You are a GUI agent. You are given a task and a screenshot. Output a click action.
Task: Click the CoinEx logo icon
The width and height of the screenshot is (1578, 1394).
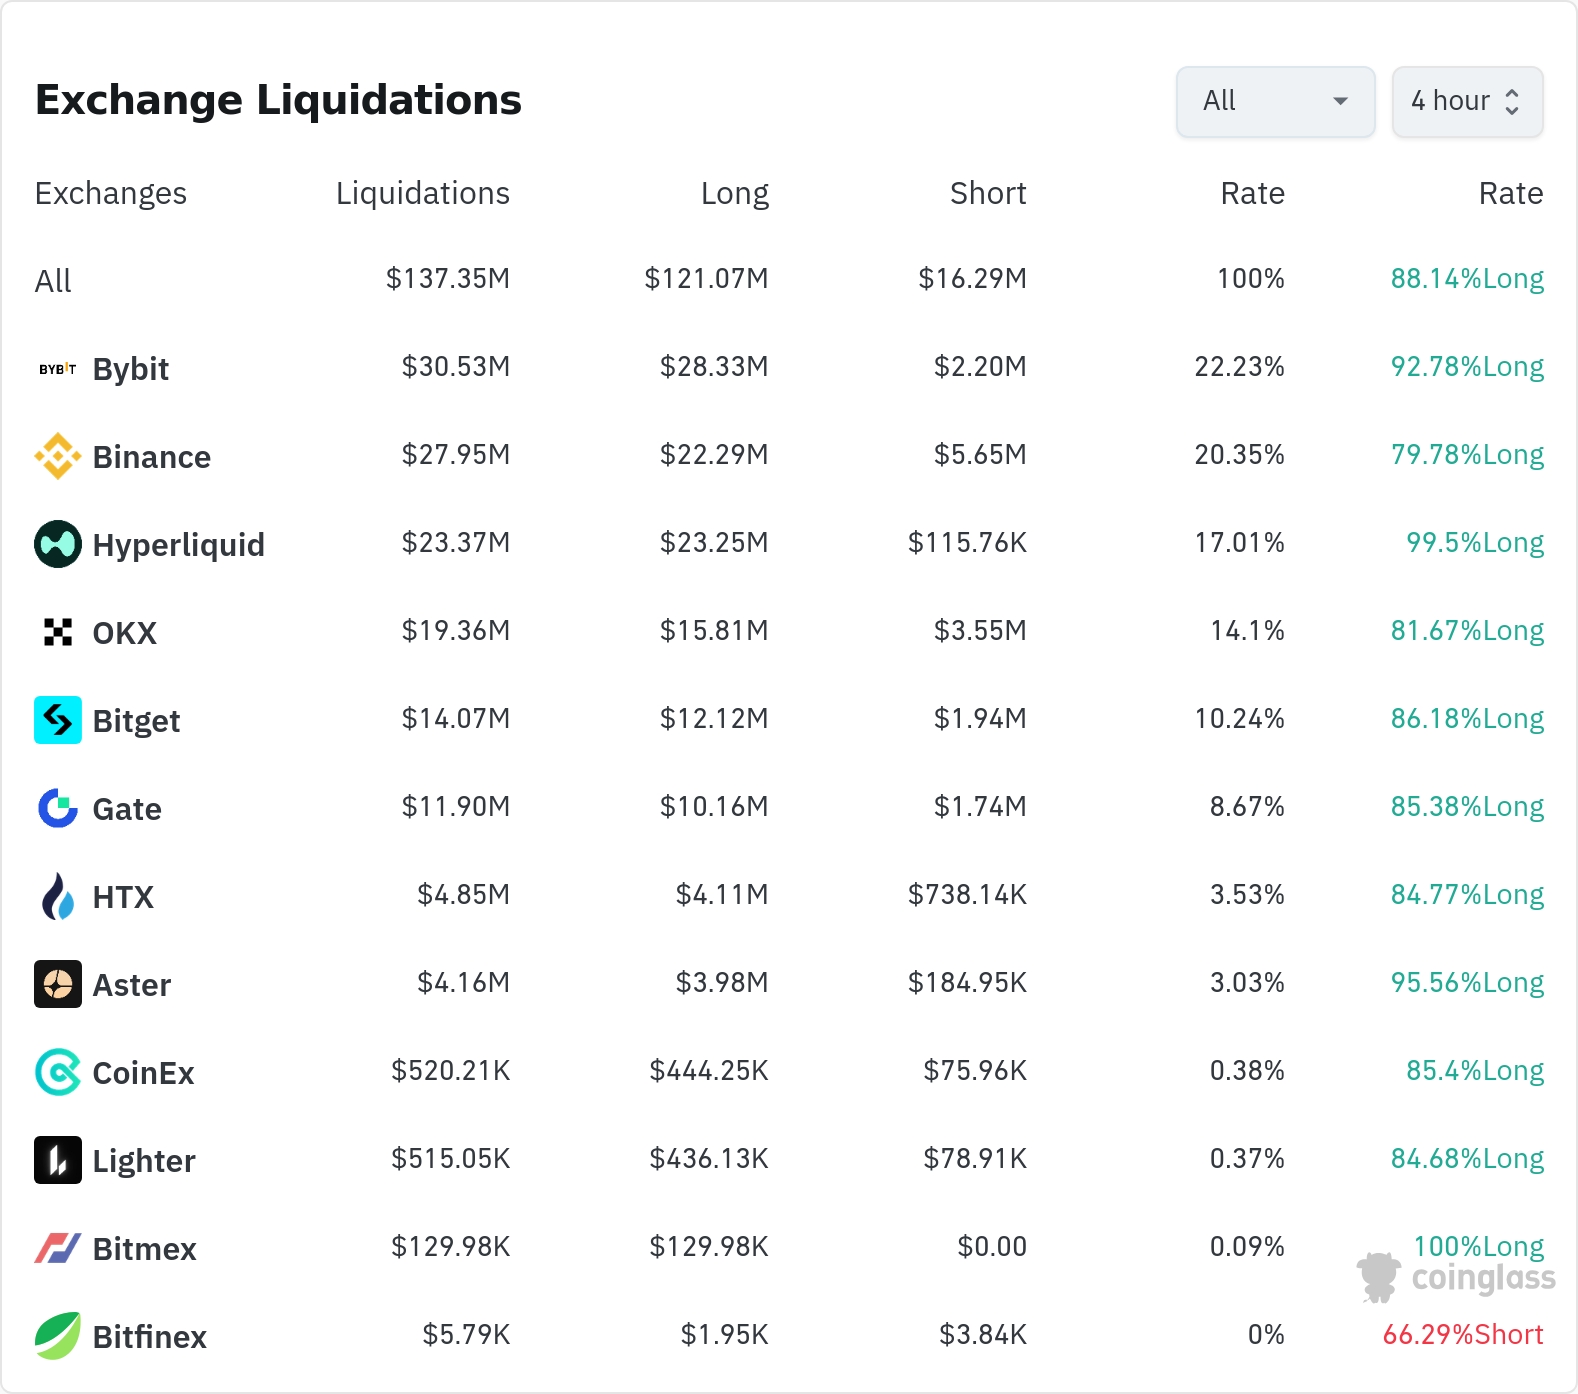(x=58, y=1072)
